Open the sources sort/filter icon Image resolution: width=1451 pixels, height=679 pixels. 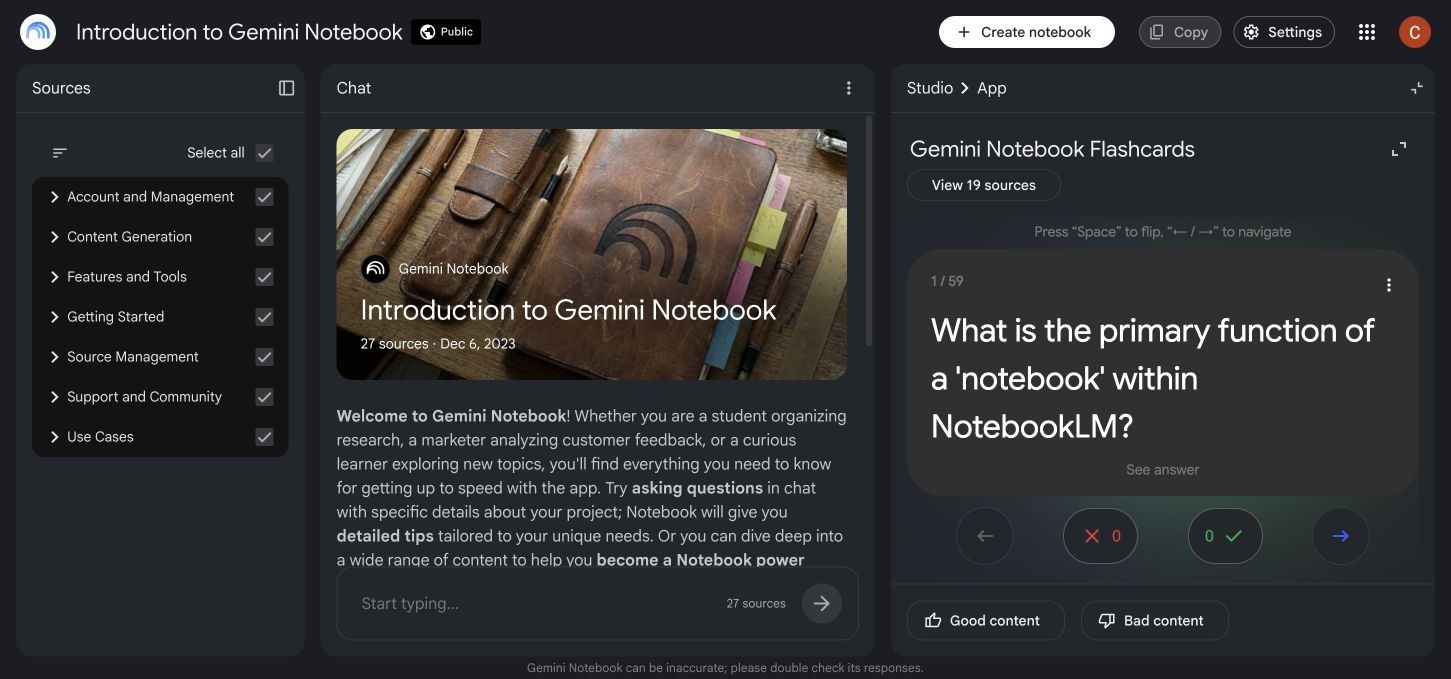coord(60,153)
